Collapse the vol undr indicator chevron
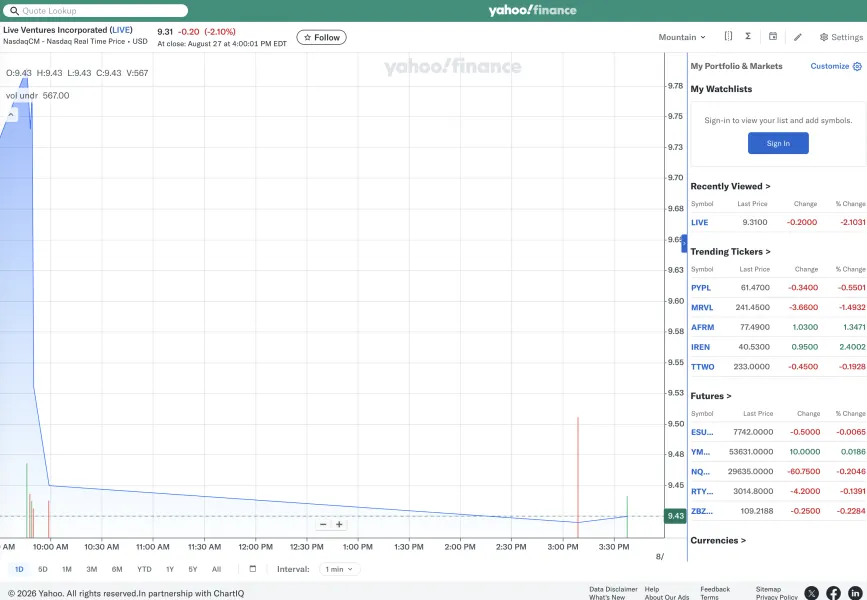 point(11,114)
